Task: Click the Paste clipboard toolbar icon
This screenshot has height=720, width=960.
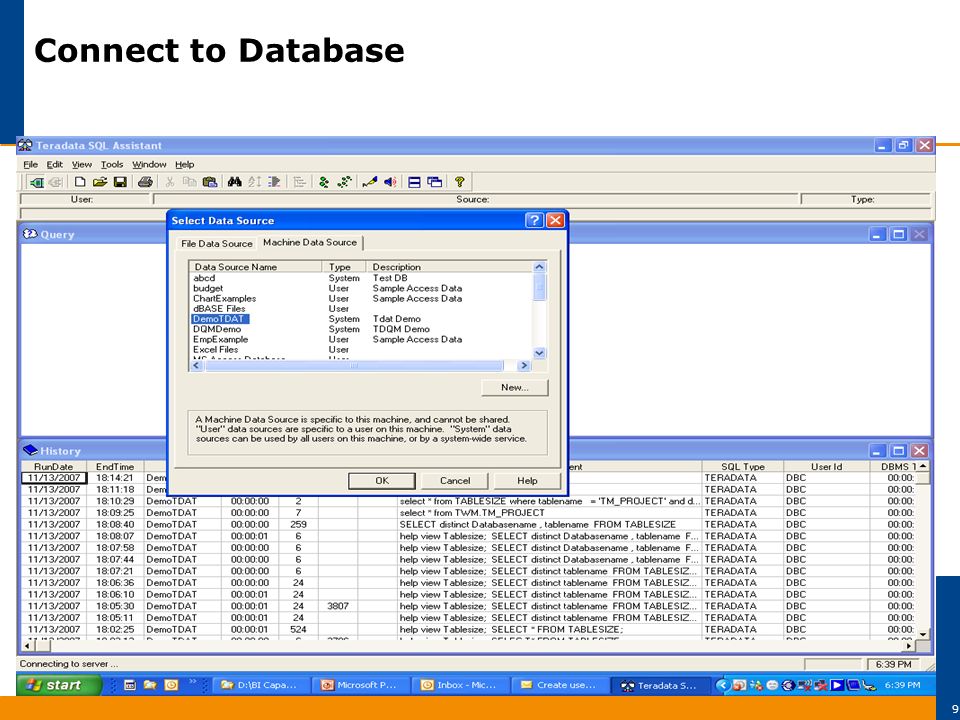Action: (x=209, y=182)
